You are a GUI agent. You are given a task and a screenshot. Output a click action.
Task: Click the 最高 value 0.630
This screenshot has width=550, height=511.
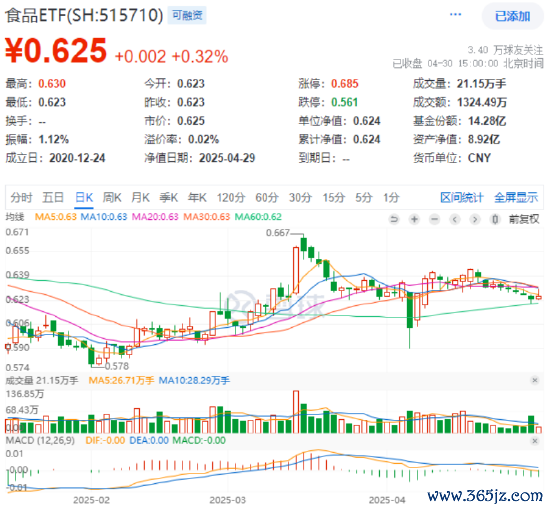[x=52, y=84]
